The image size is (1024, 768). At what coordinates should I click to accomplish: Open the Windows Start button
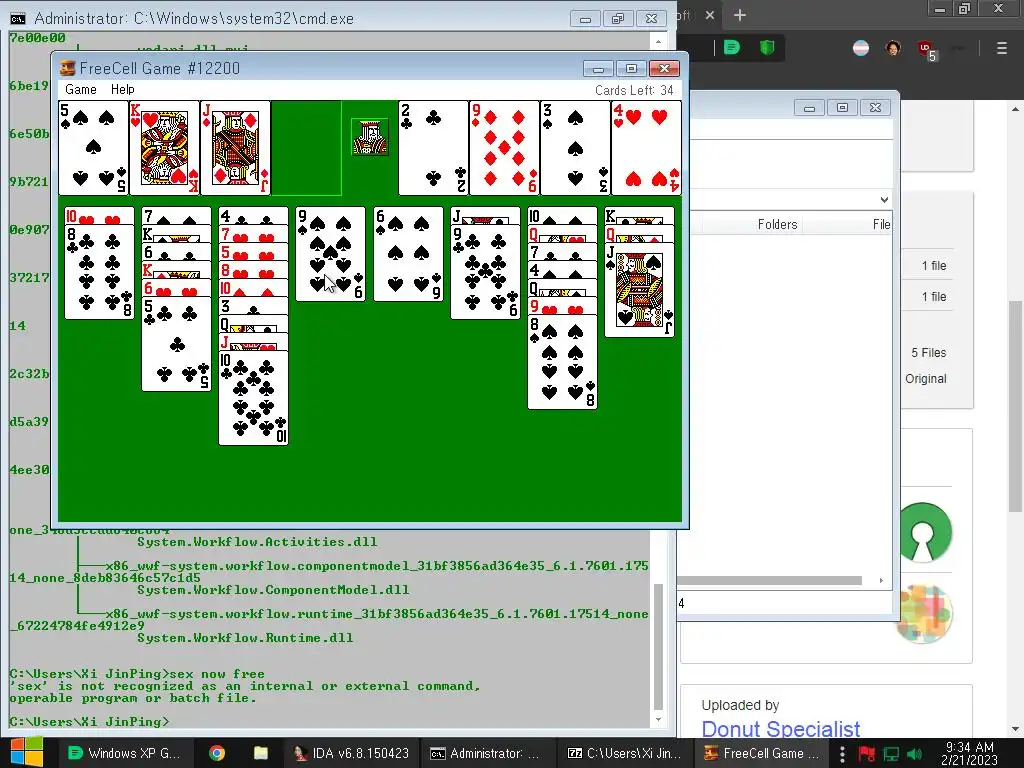point(26,752)
